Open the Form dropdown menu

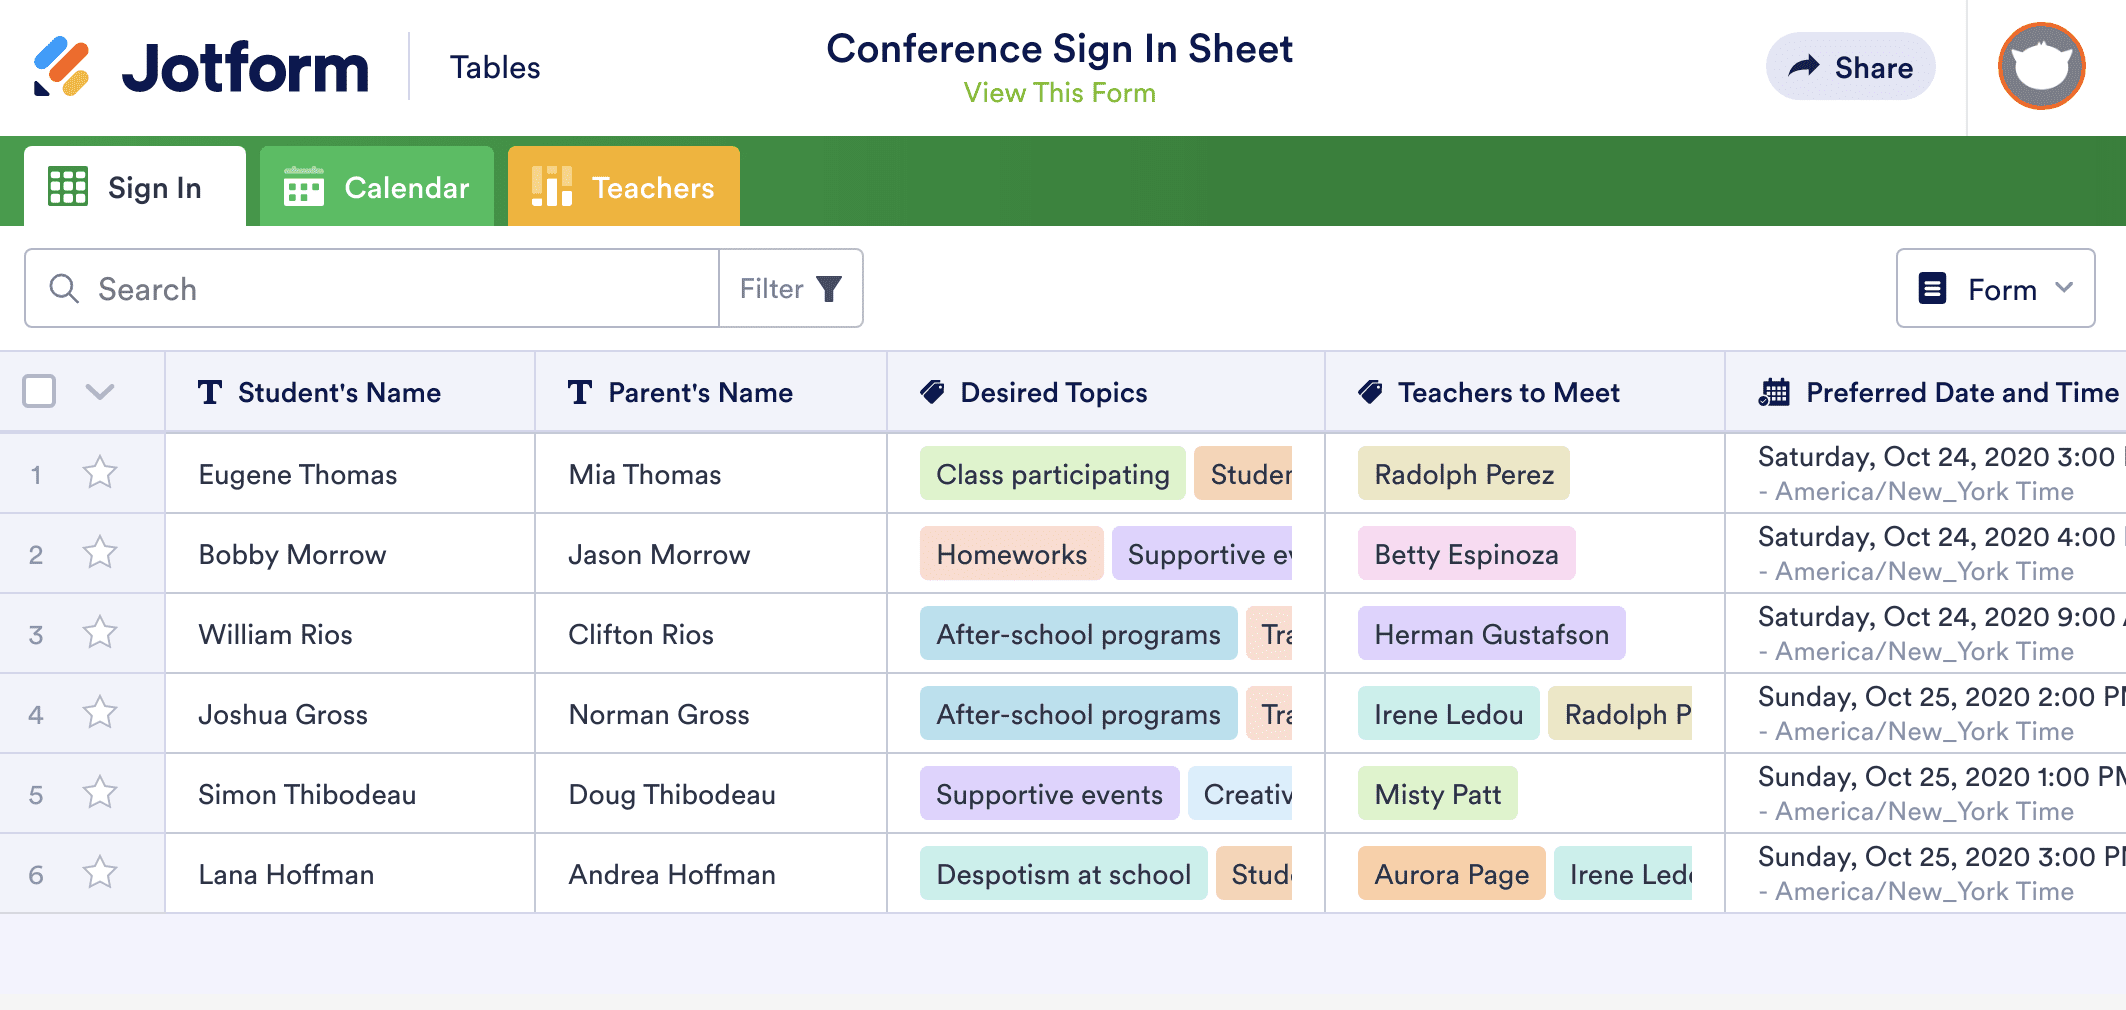[x=1995, y=289]
